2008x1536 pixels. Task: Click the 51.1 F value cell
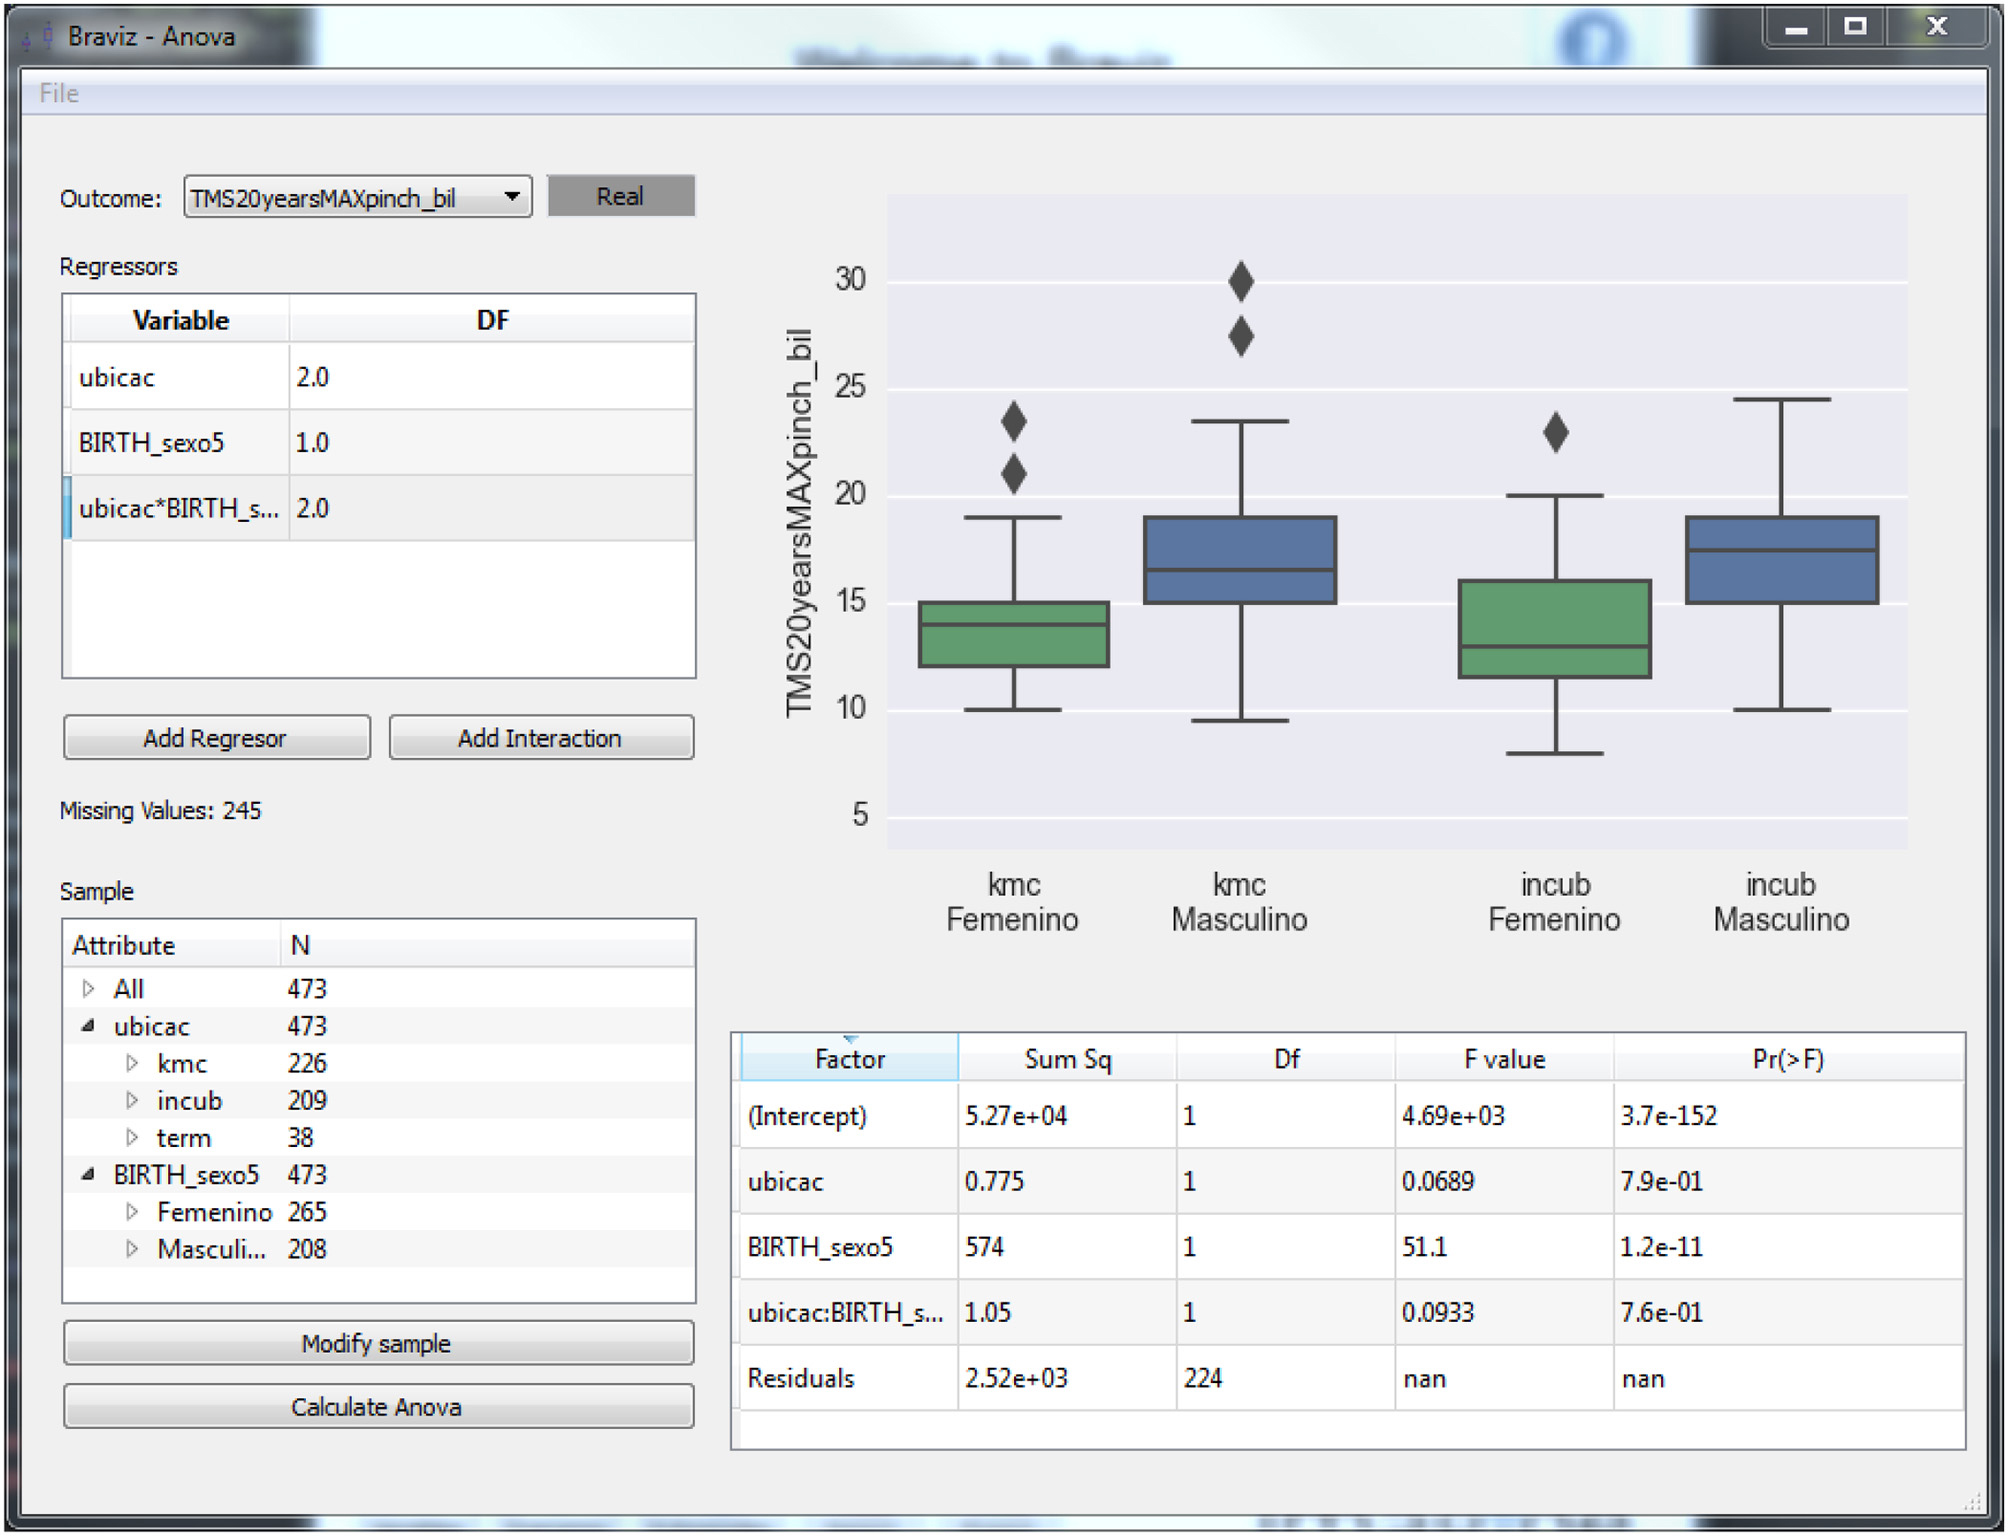point(1504,1247)
